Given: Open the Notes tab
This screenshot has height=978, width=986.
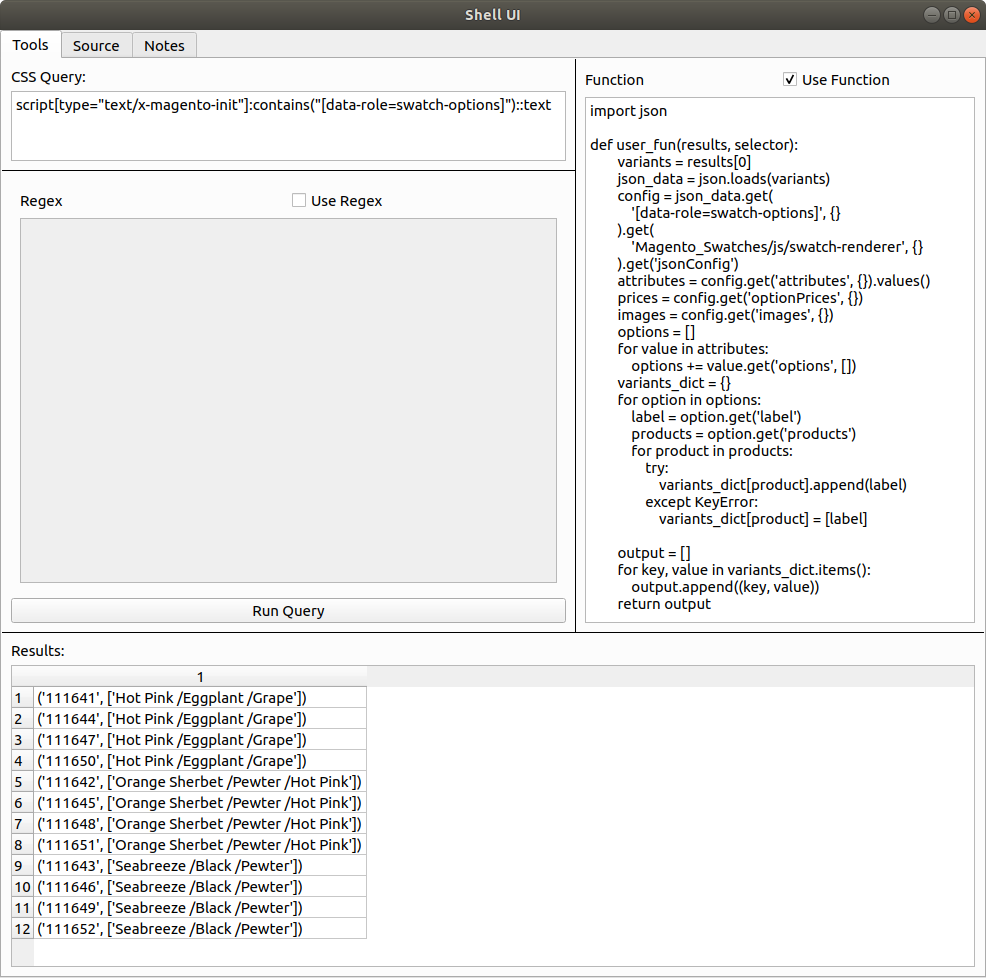Looking at the screenshot, I should [163, 45].
